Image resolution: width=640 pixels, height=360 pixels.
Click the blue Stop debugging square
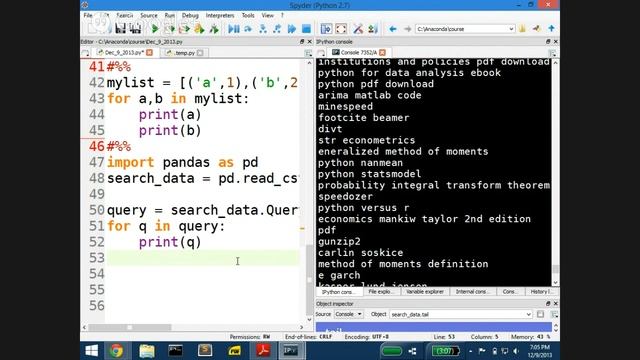coord(306,29)
